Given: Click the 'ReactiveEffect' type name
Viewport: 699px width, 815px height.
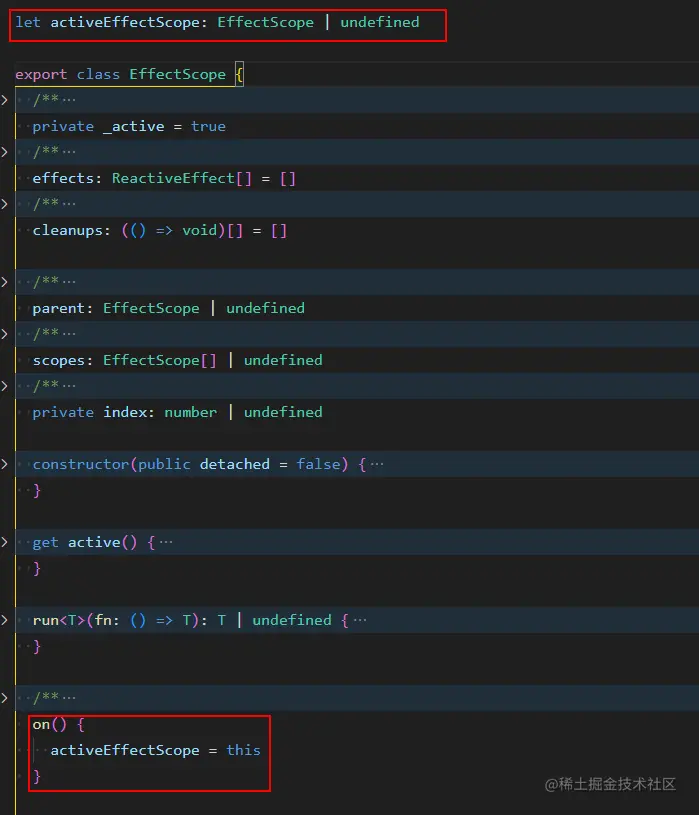Looking at the screenshot, I should 173,178.
